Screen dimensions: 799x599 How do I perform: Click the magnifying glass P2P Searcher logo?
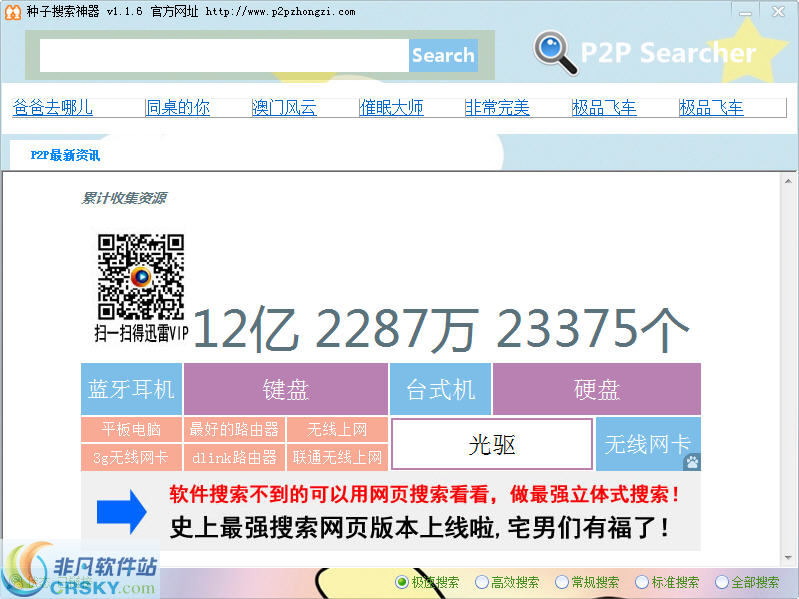pos(555,53)
